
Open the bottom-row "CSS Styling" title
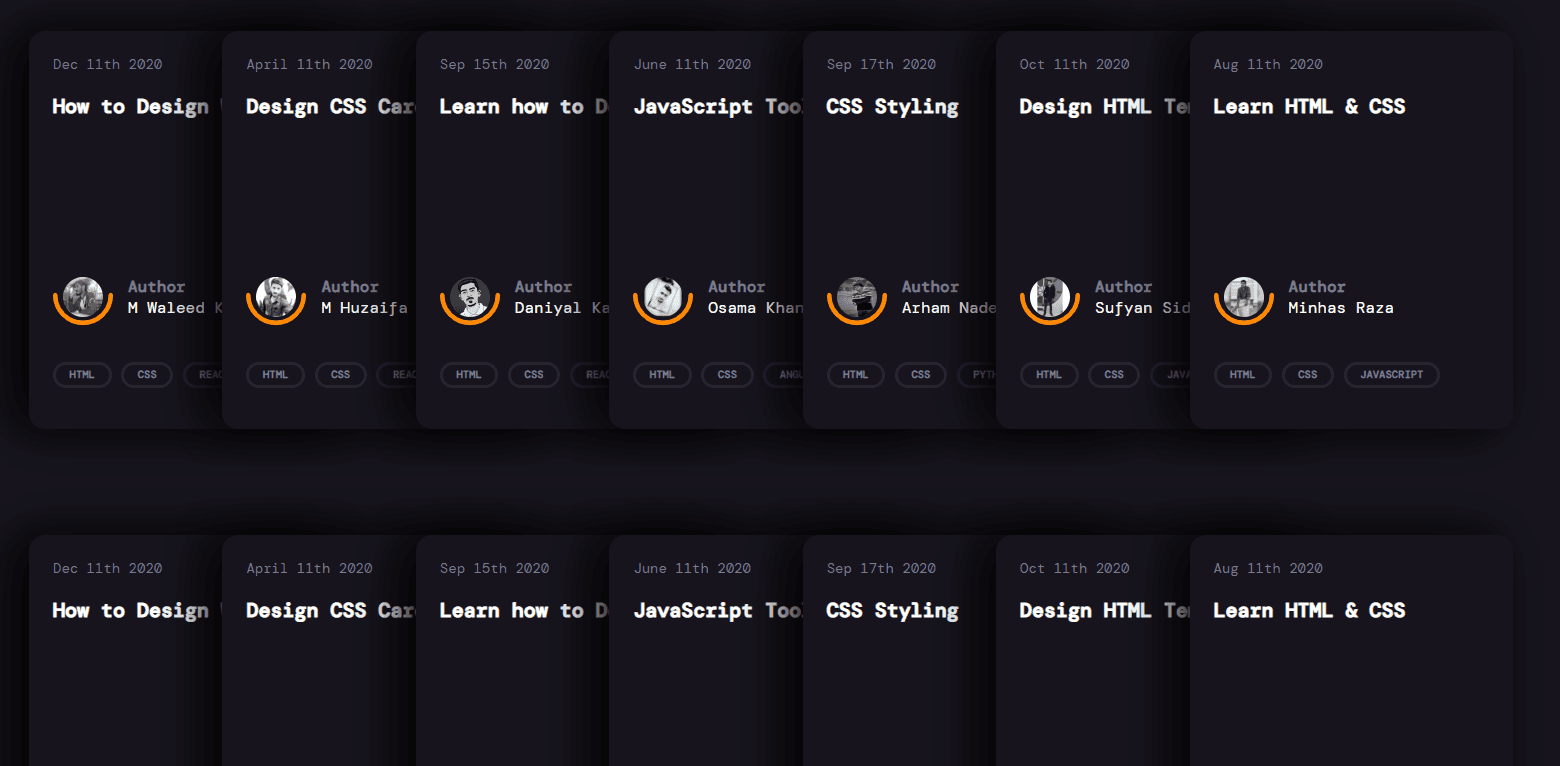tap(892, 611)
